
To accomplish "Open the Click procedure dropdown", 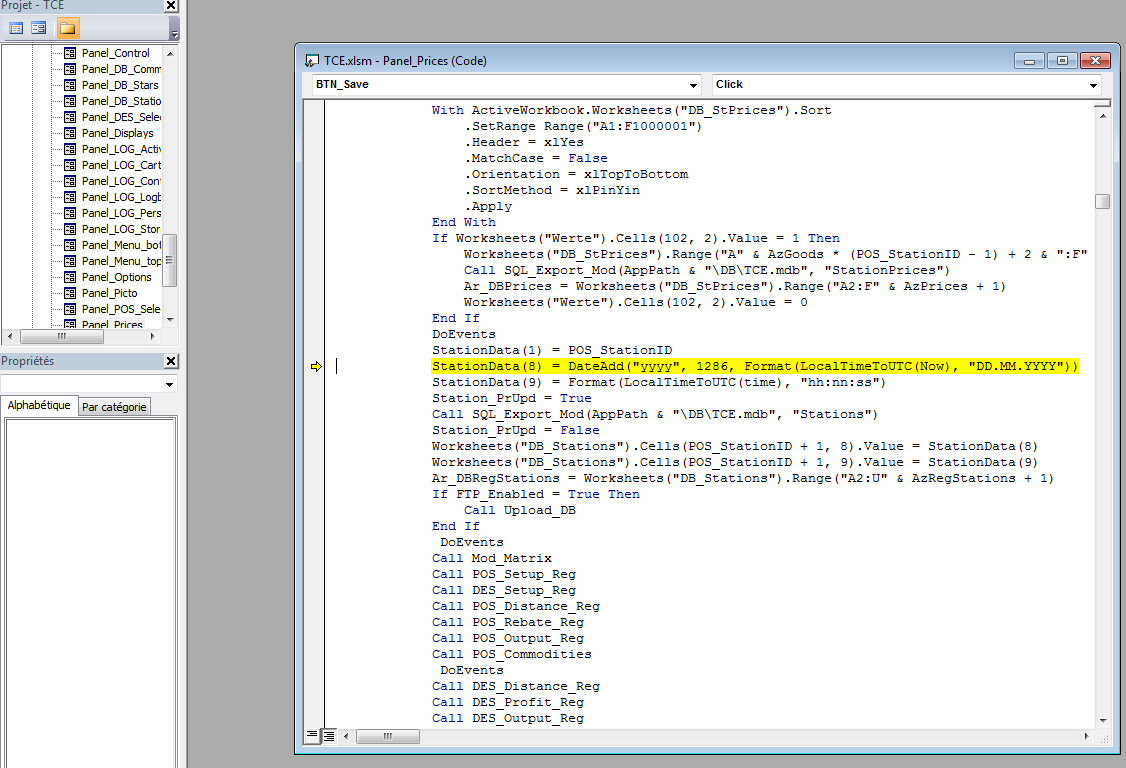I will [x=1093, y=85].
